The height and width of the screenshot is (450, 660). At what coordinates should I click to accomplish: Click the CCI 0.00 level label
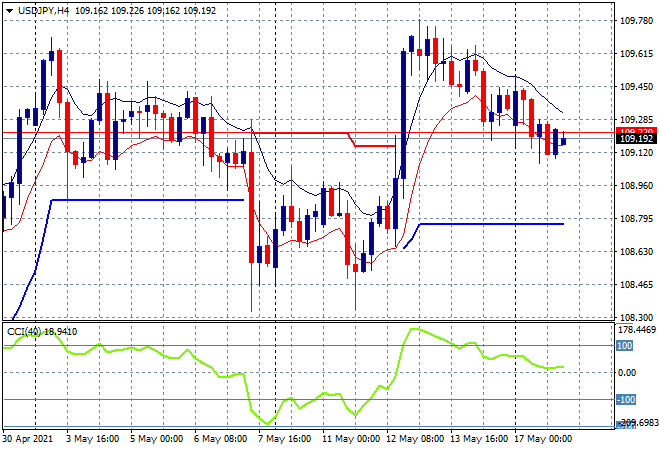coord(627,373)
